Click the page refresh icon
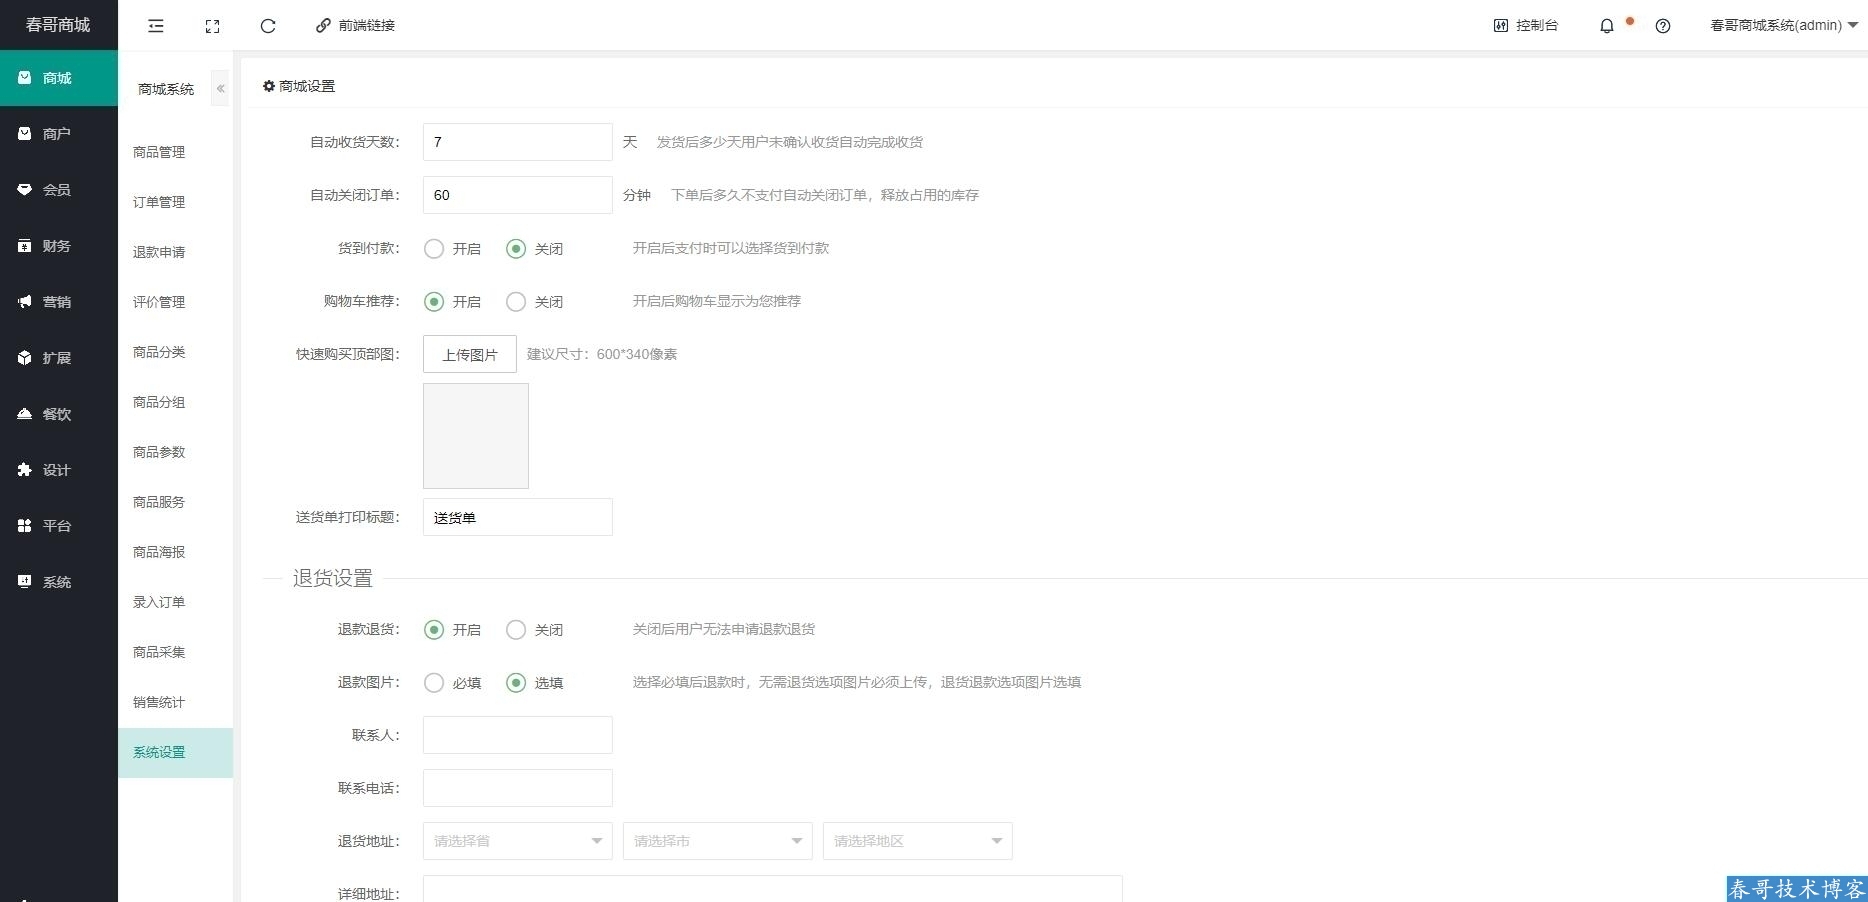This screenshot has width=1868, height=902. (268, 26)
